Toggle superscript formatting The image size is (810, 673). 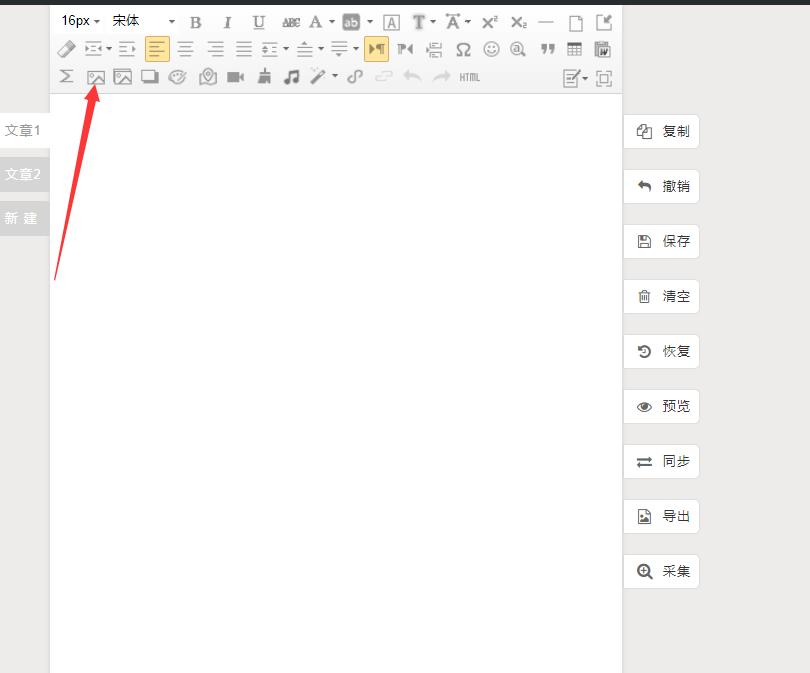[489, 22]
